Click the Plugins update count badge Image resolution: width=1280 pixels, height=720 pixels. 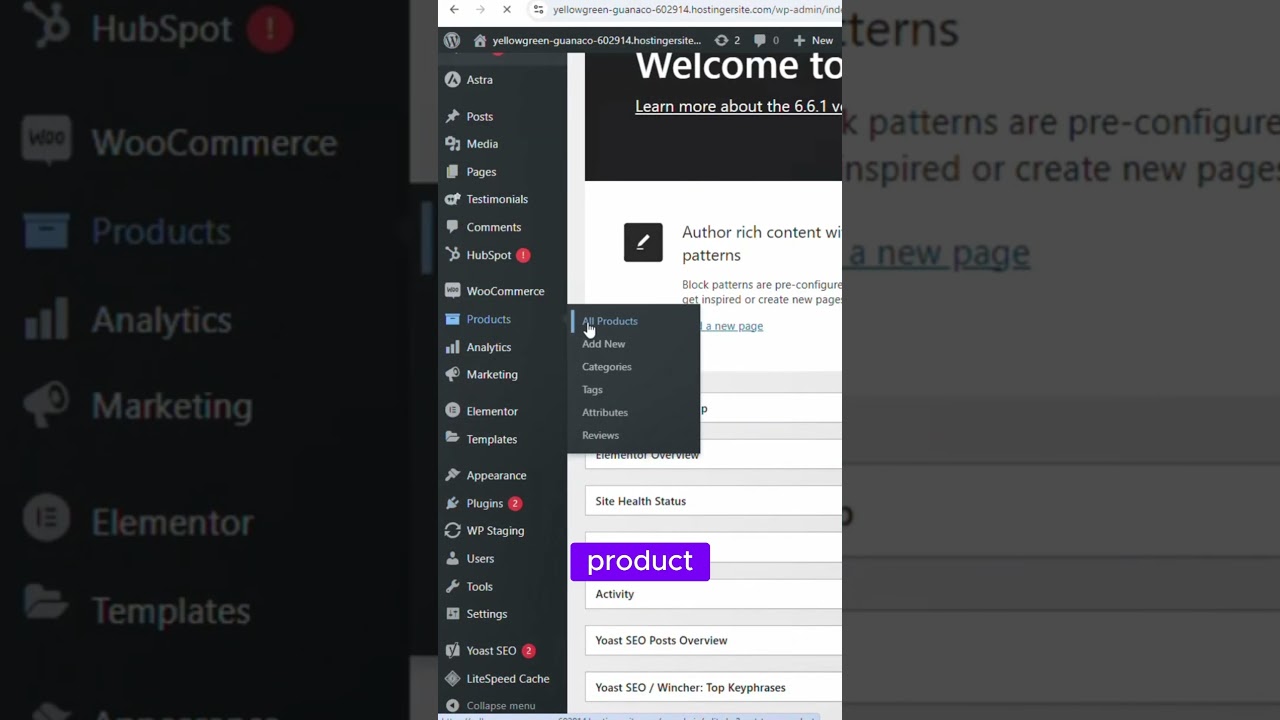pos(515,503)
